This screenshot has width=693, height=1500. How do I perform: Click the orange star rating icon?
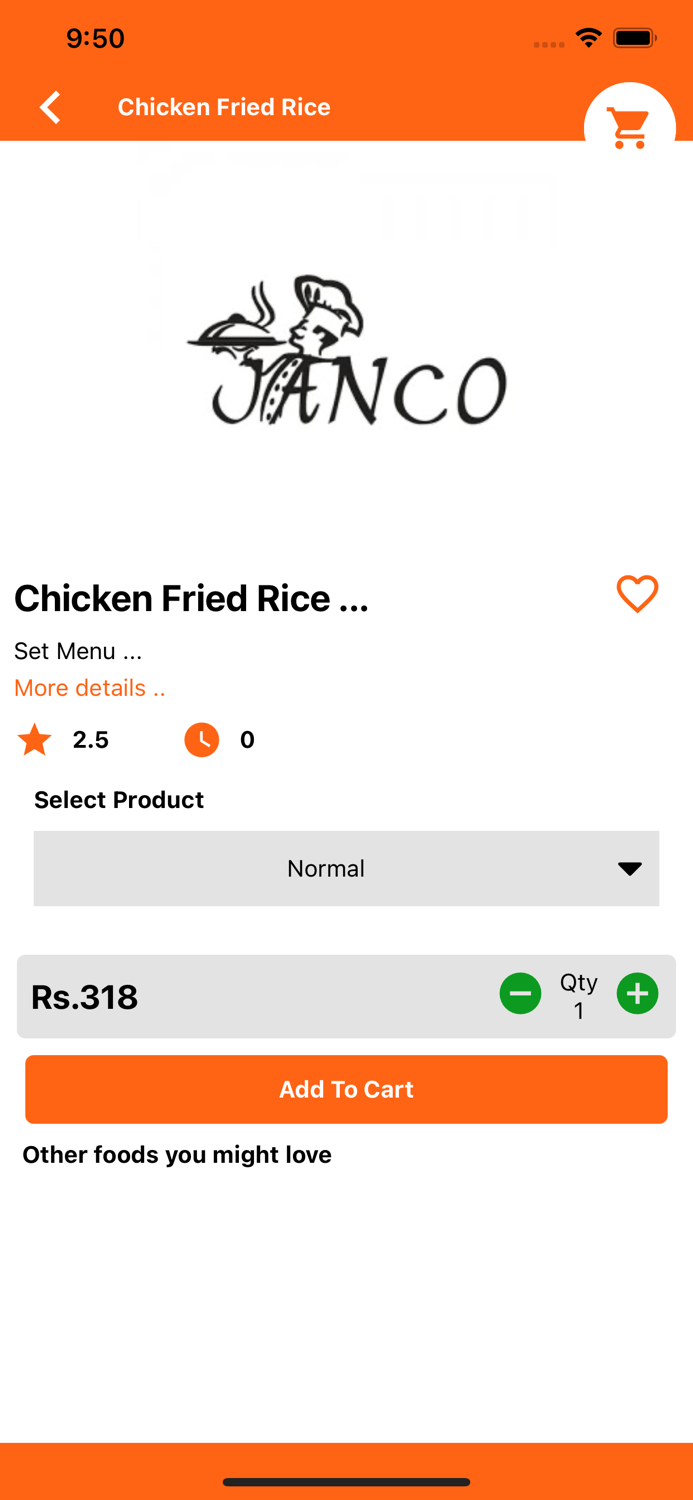tap(35, 740)
